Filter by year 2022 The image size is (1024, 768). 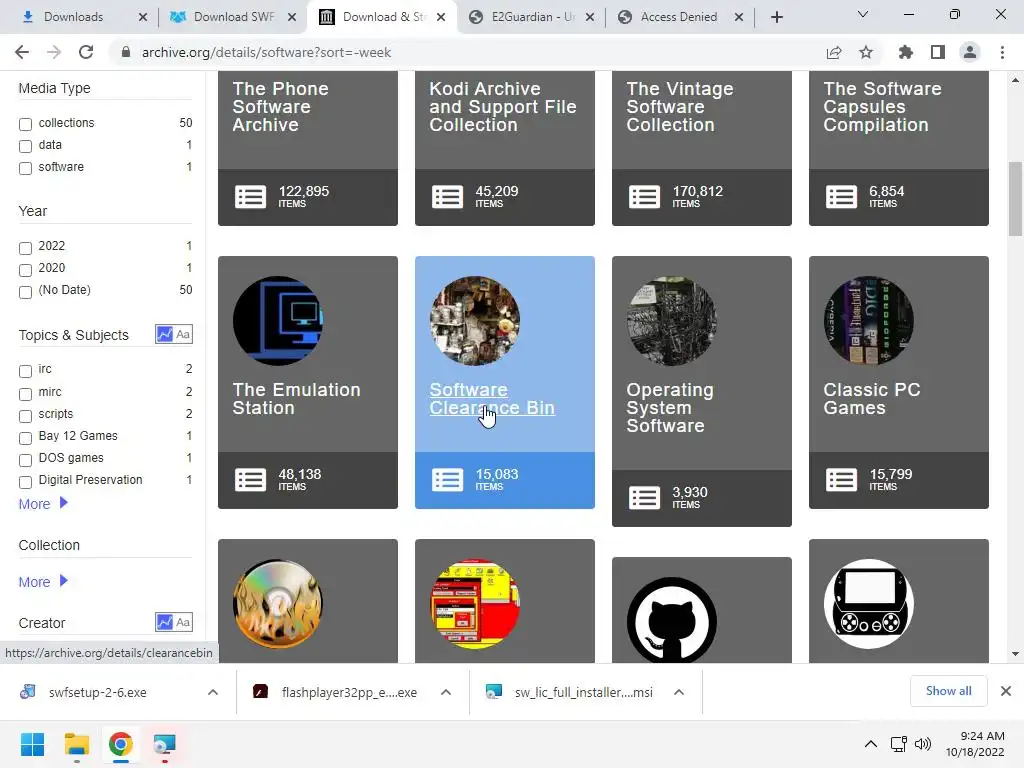(25, 248)
